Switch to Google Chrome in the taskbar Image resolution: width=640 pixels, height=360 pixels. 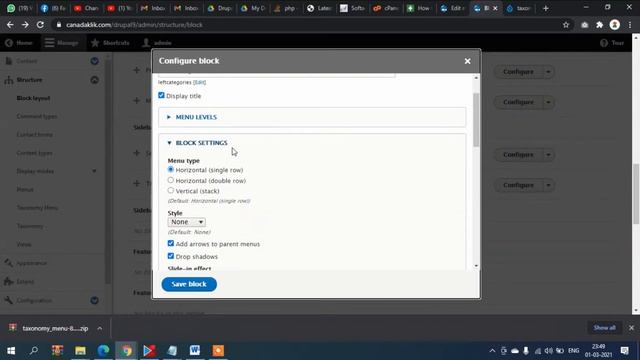coord(127,351)
